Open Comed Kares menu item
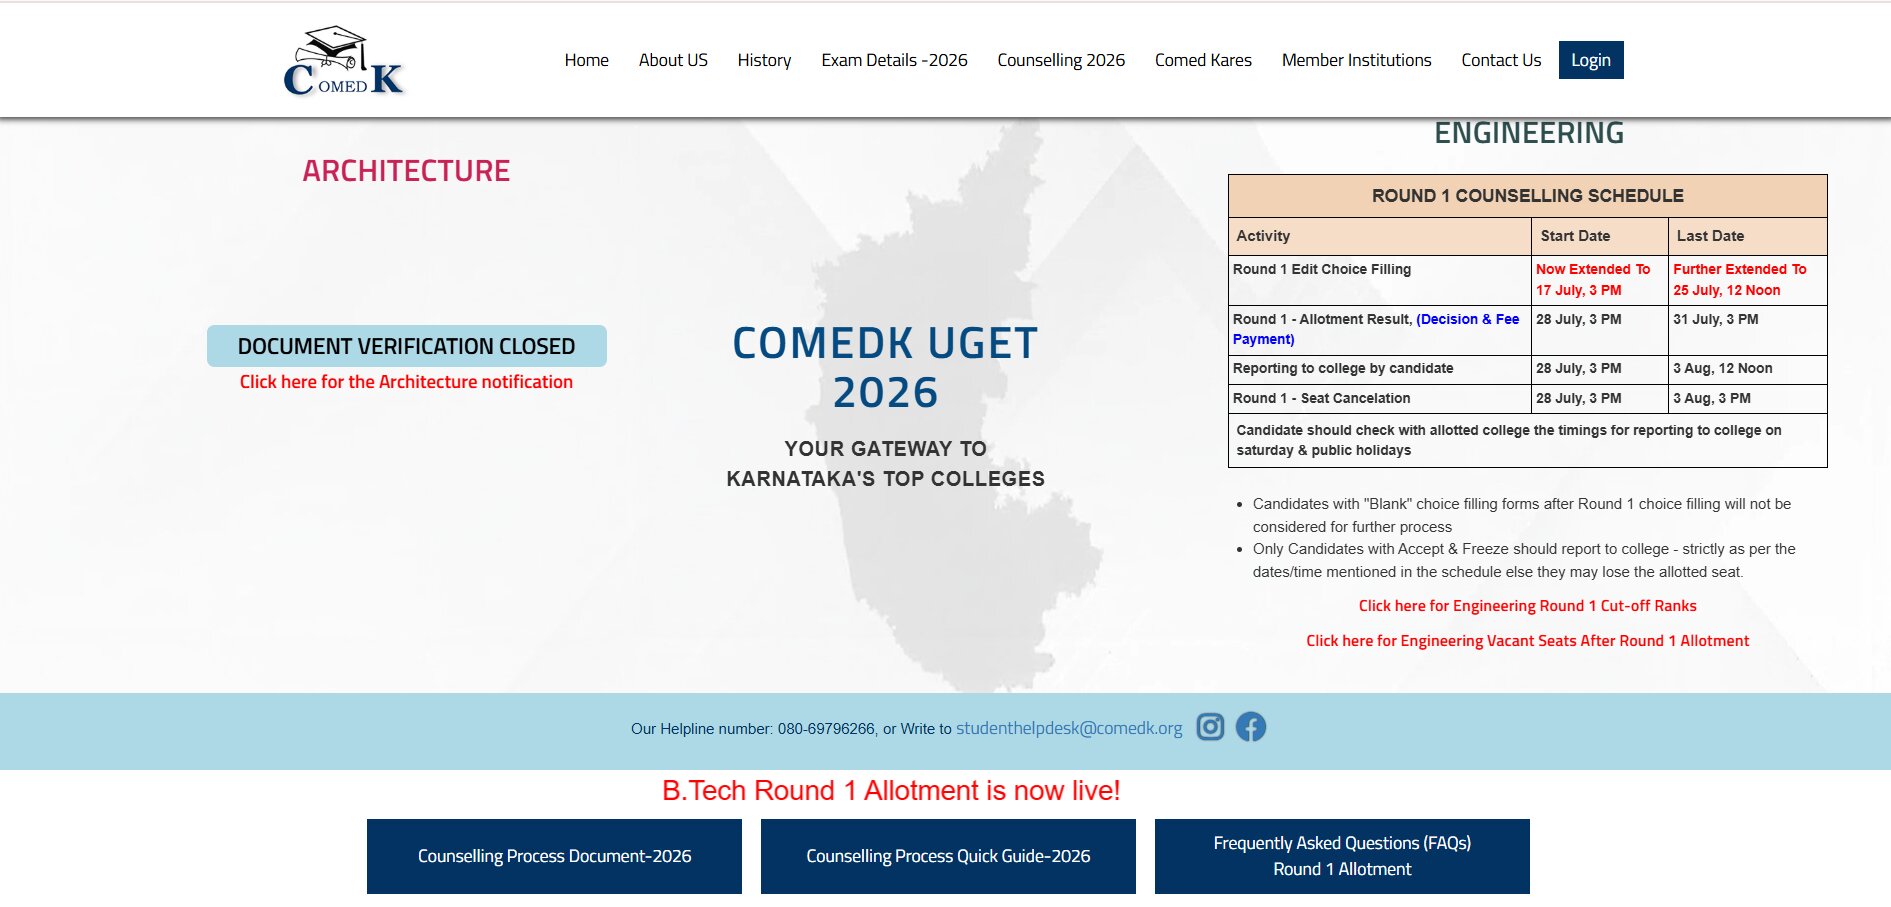Screen dimensions: 1891x907 point(1203,60)
